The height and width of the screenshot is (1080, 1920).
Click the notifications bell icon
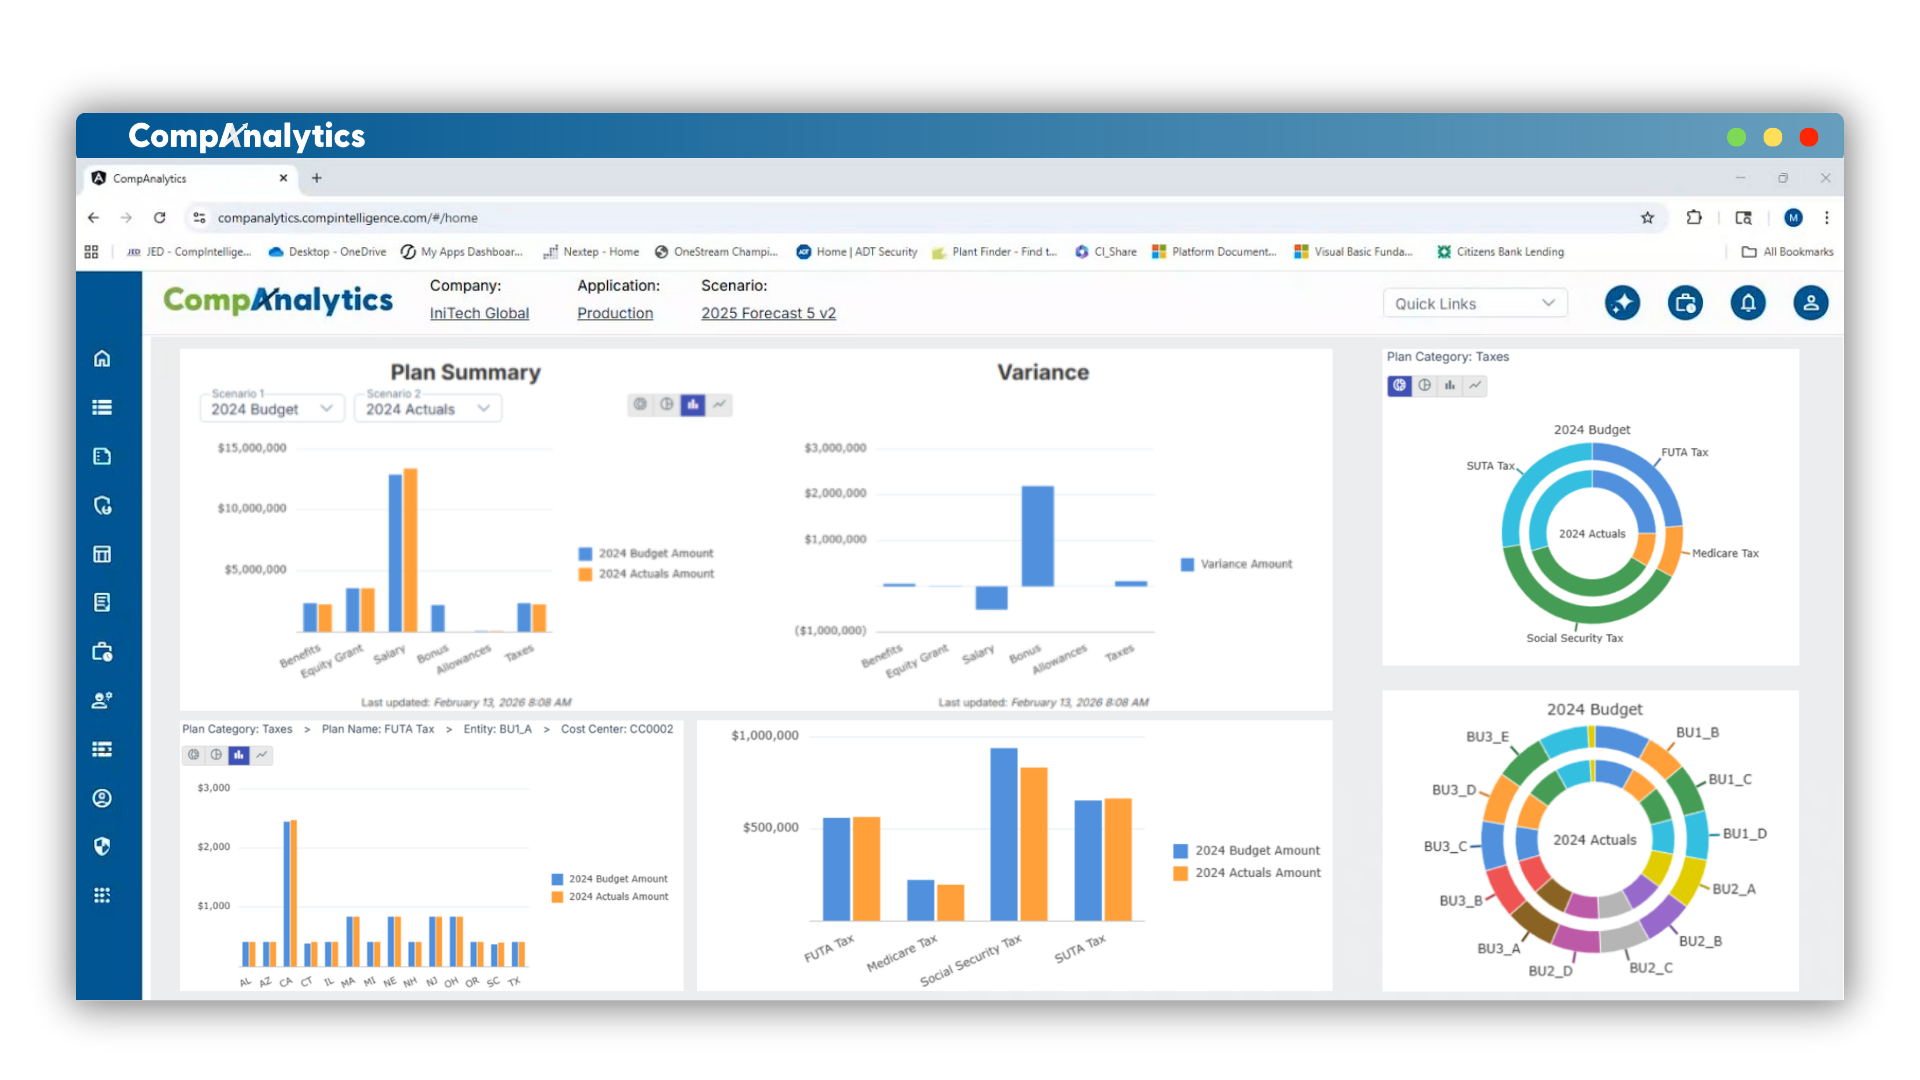pyautogui.click(x=1748, y=303)
